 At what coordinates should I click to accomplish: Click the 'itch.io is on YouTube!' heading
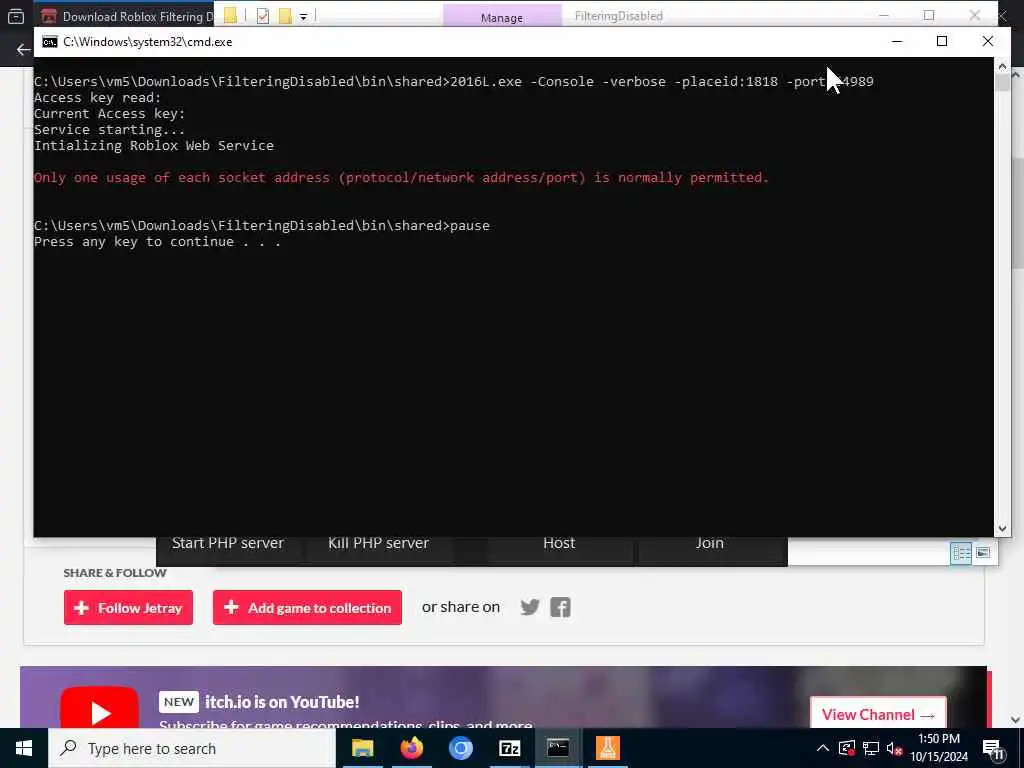click(282, 702)
